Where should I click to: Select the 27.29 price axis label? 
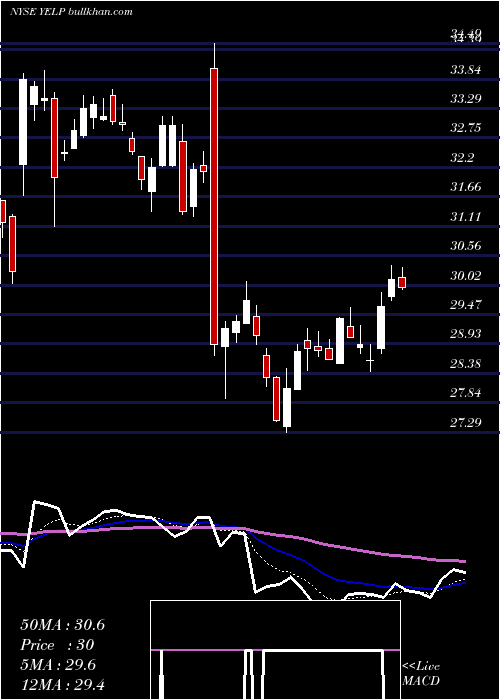click(466, 422)
